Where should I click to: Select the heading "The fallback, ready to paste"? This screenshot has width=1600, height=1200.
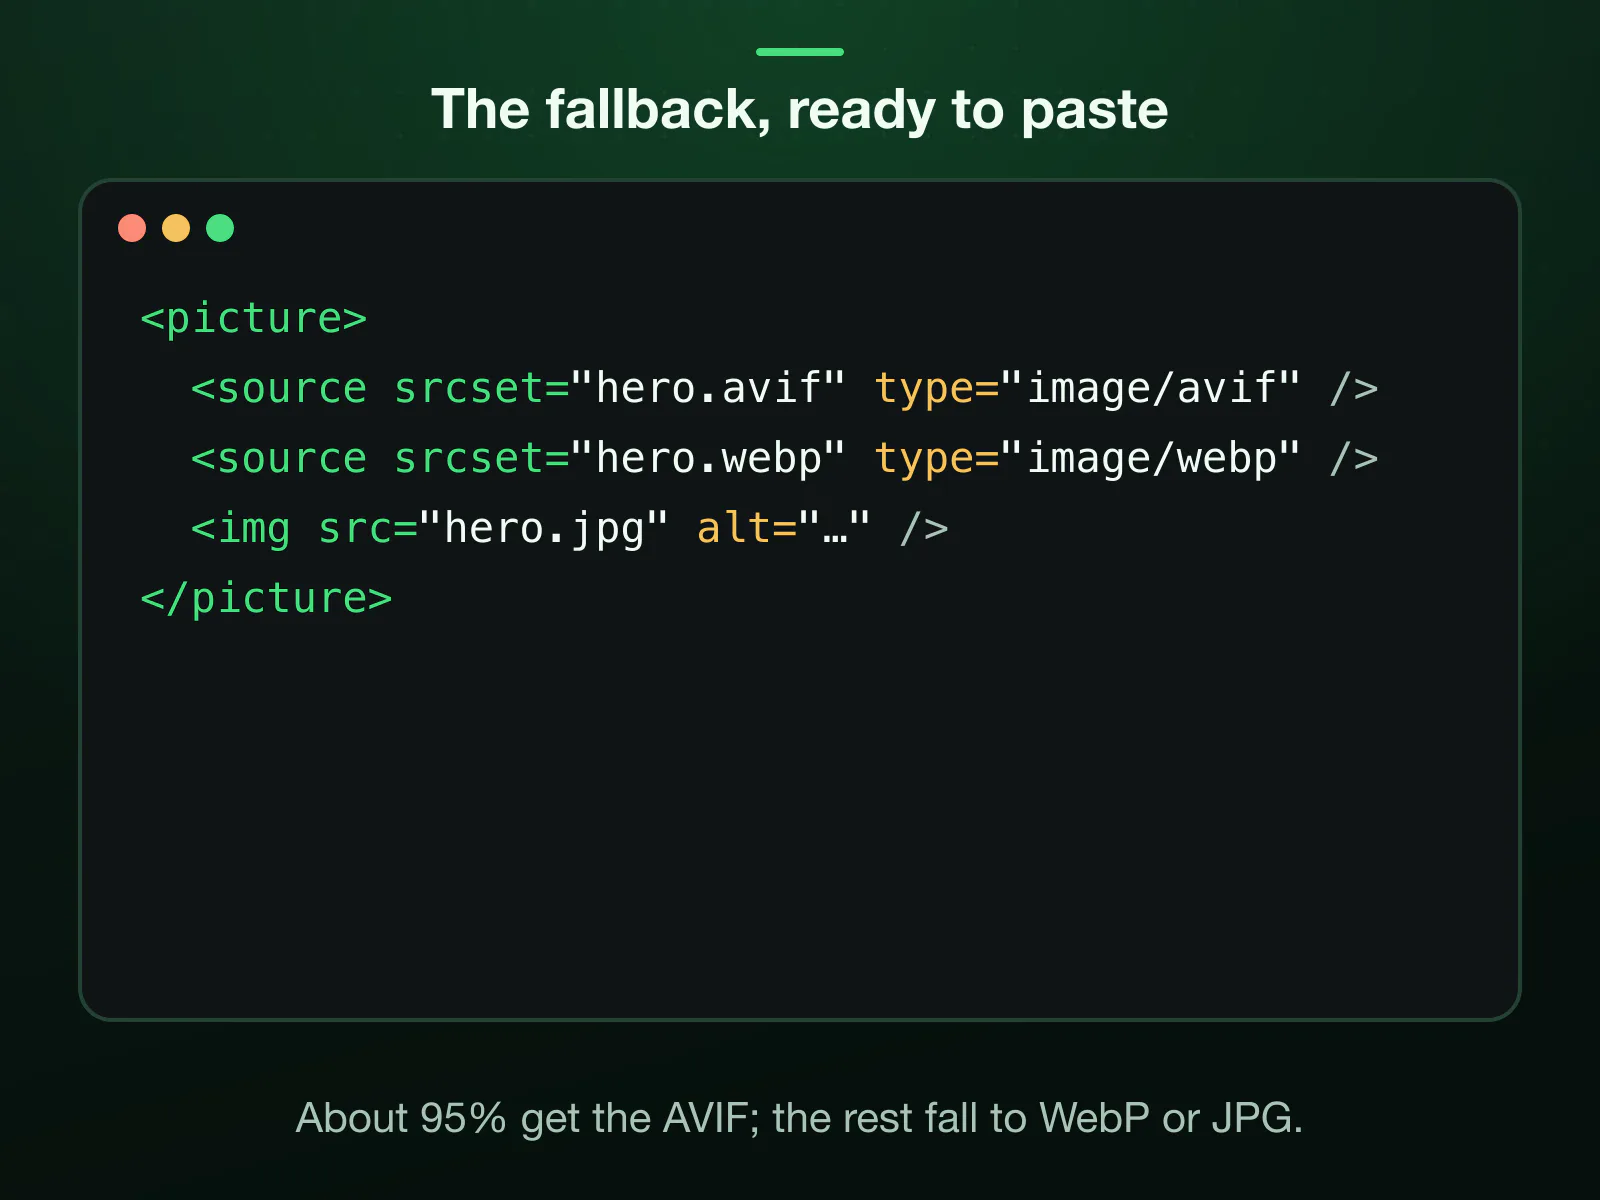point(800,109)
